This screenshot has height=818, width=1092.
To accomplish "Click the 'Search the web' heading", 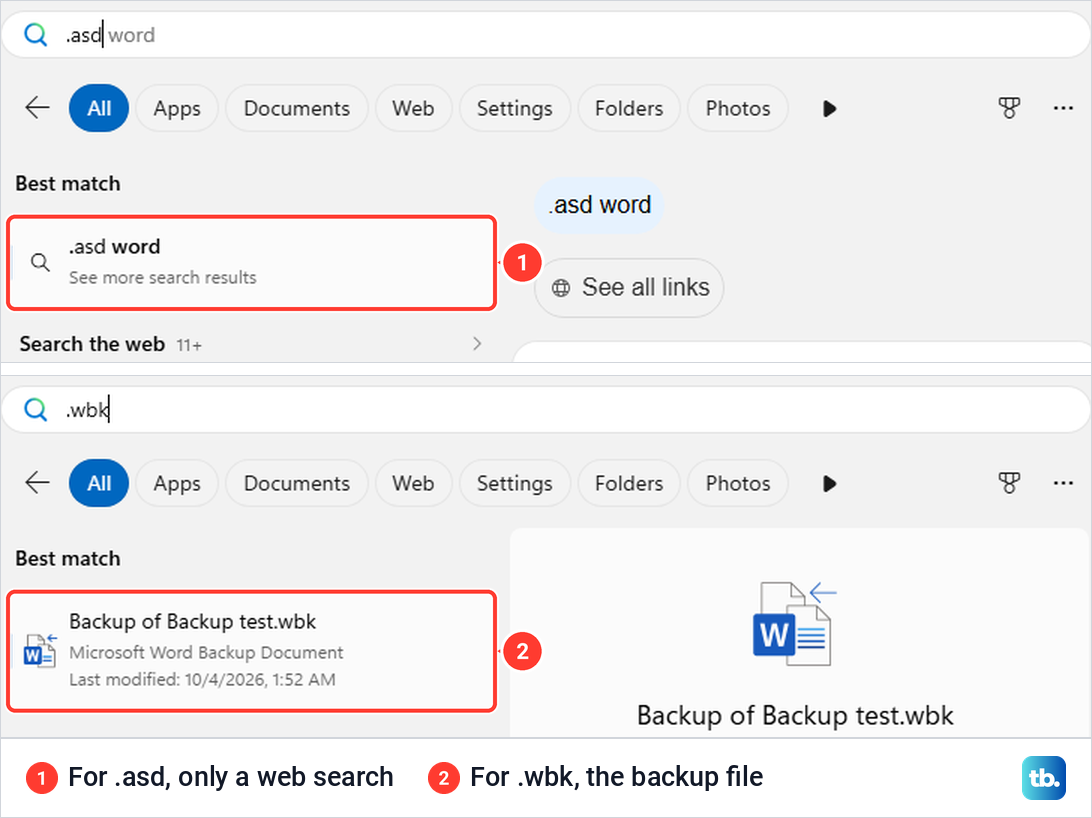I will click(x=92, y=344).
